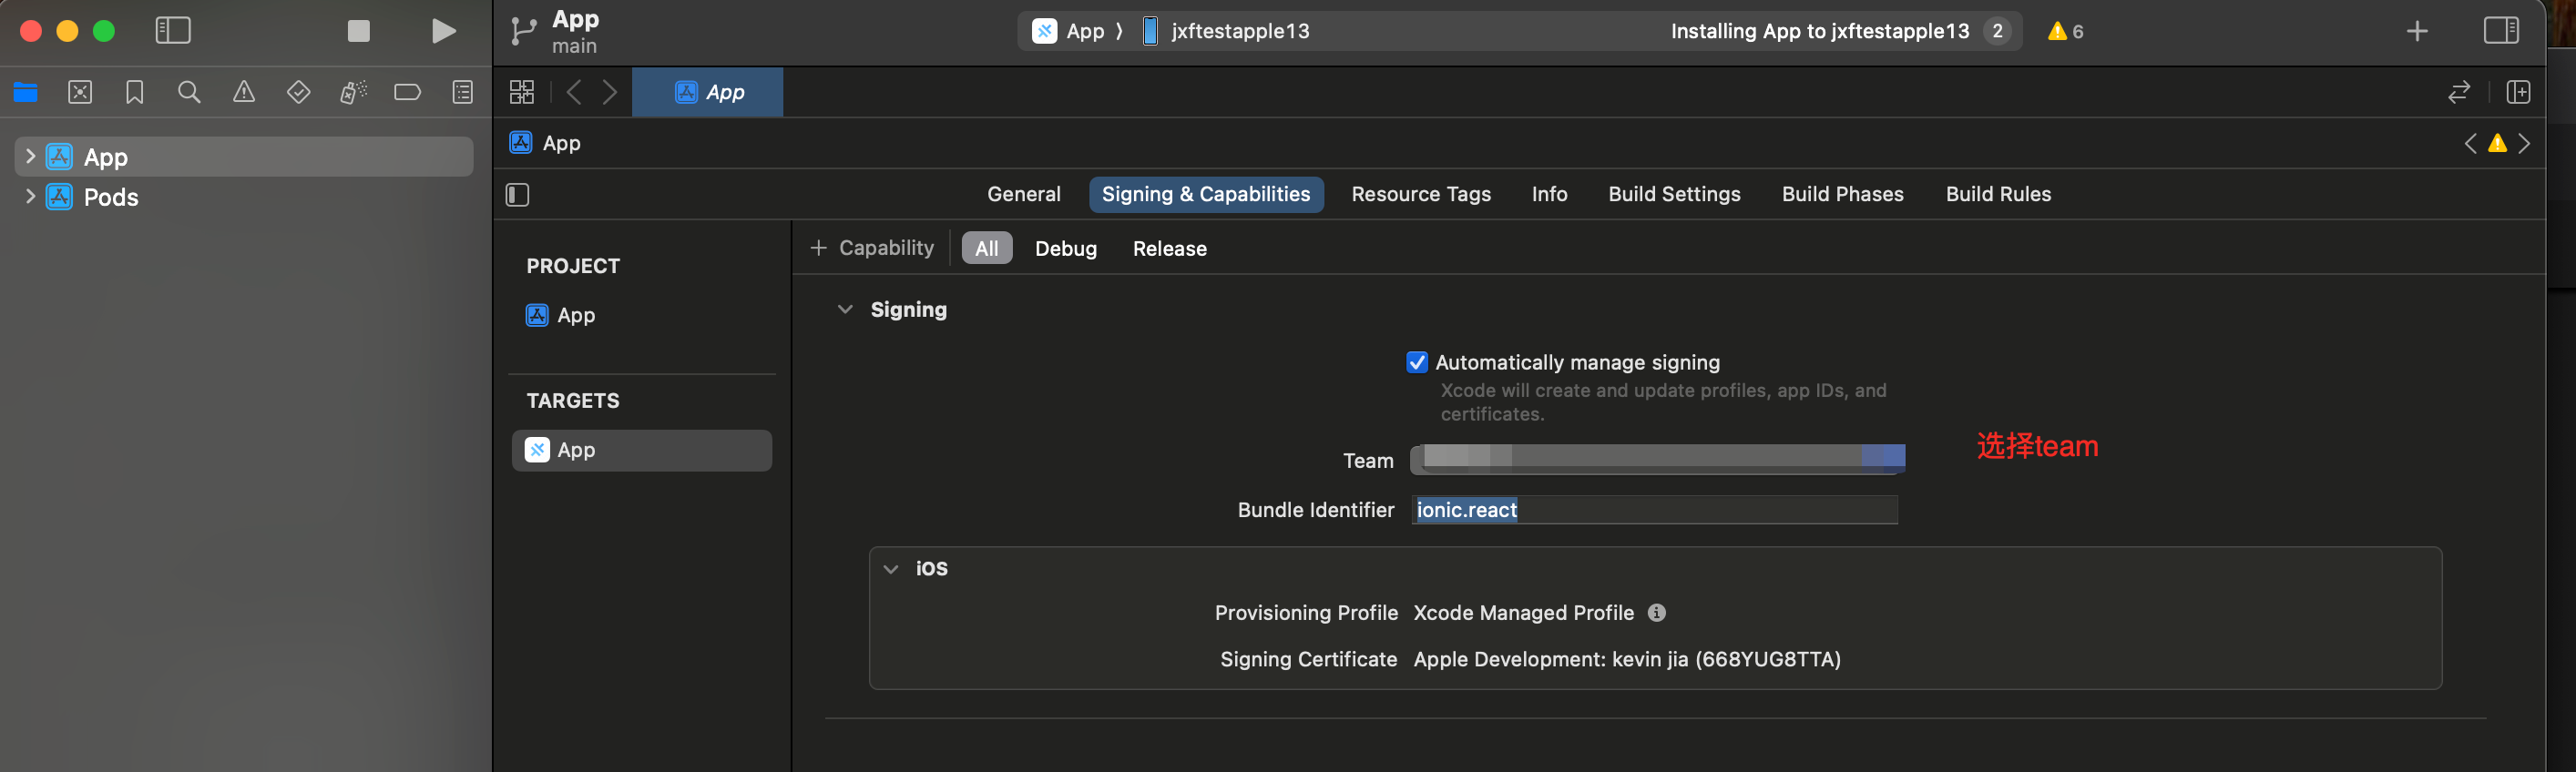Filter capabilities by Release
The width and height of the screenshot is (2576, 772).
(1169, 249)
